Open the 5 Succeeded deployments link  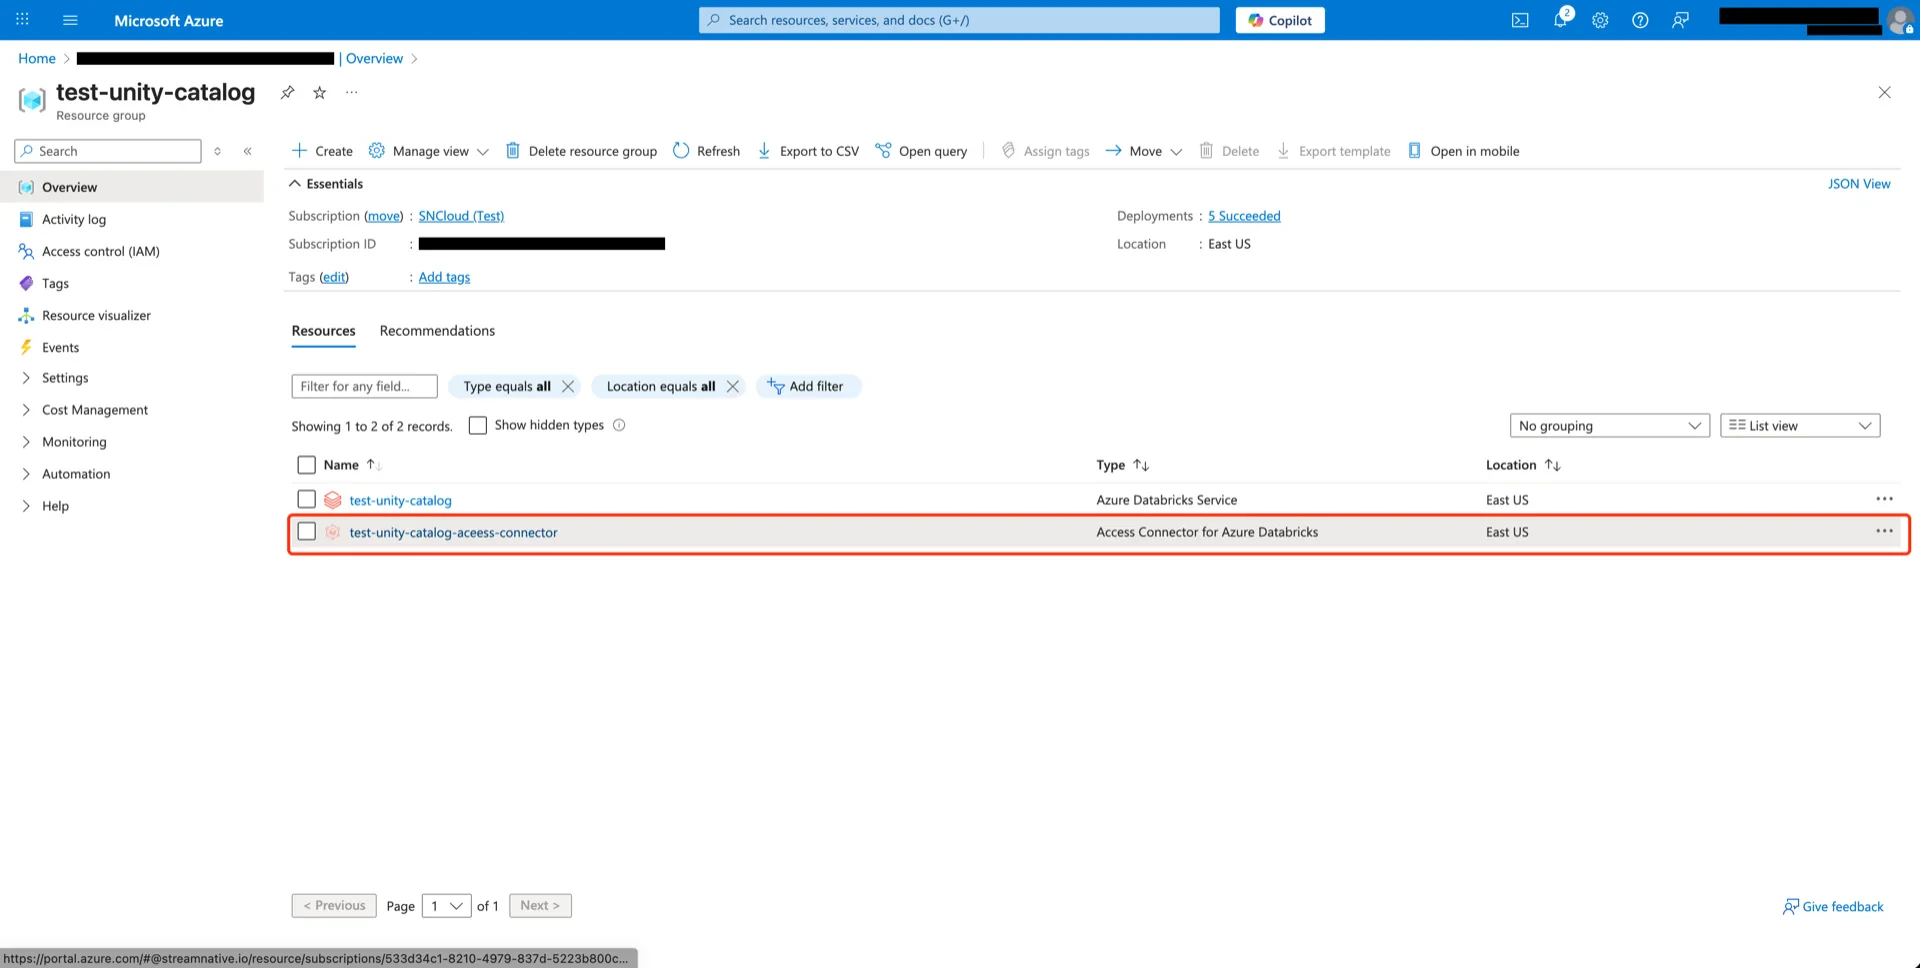point(1244,216)
